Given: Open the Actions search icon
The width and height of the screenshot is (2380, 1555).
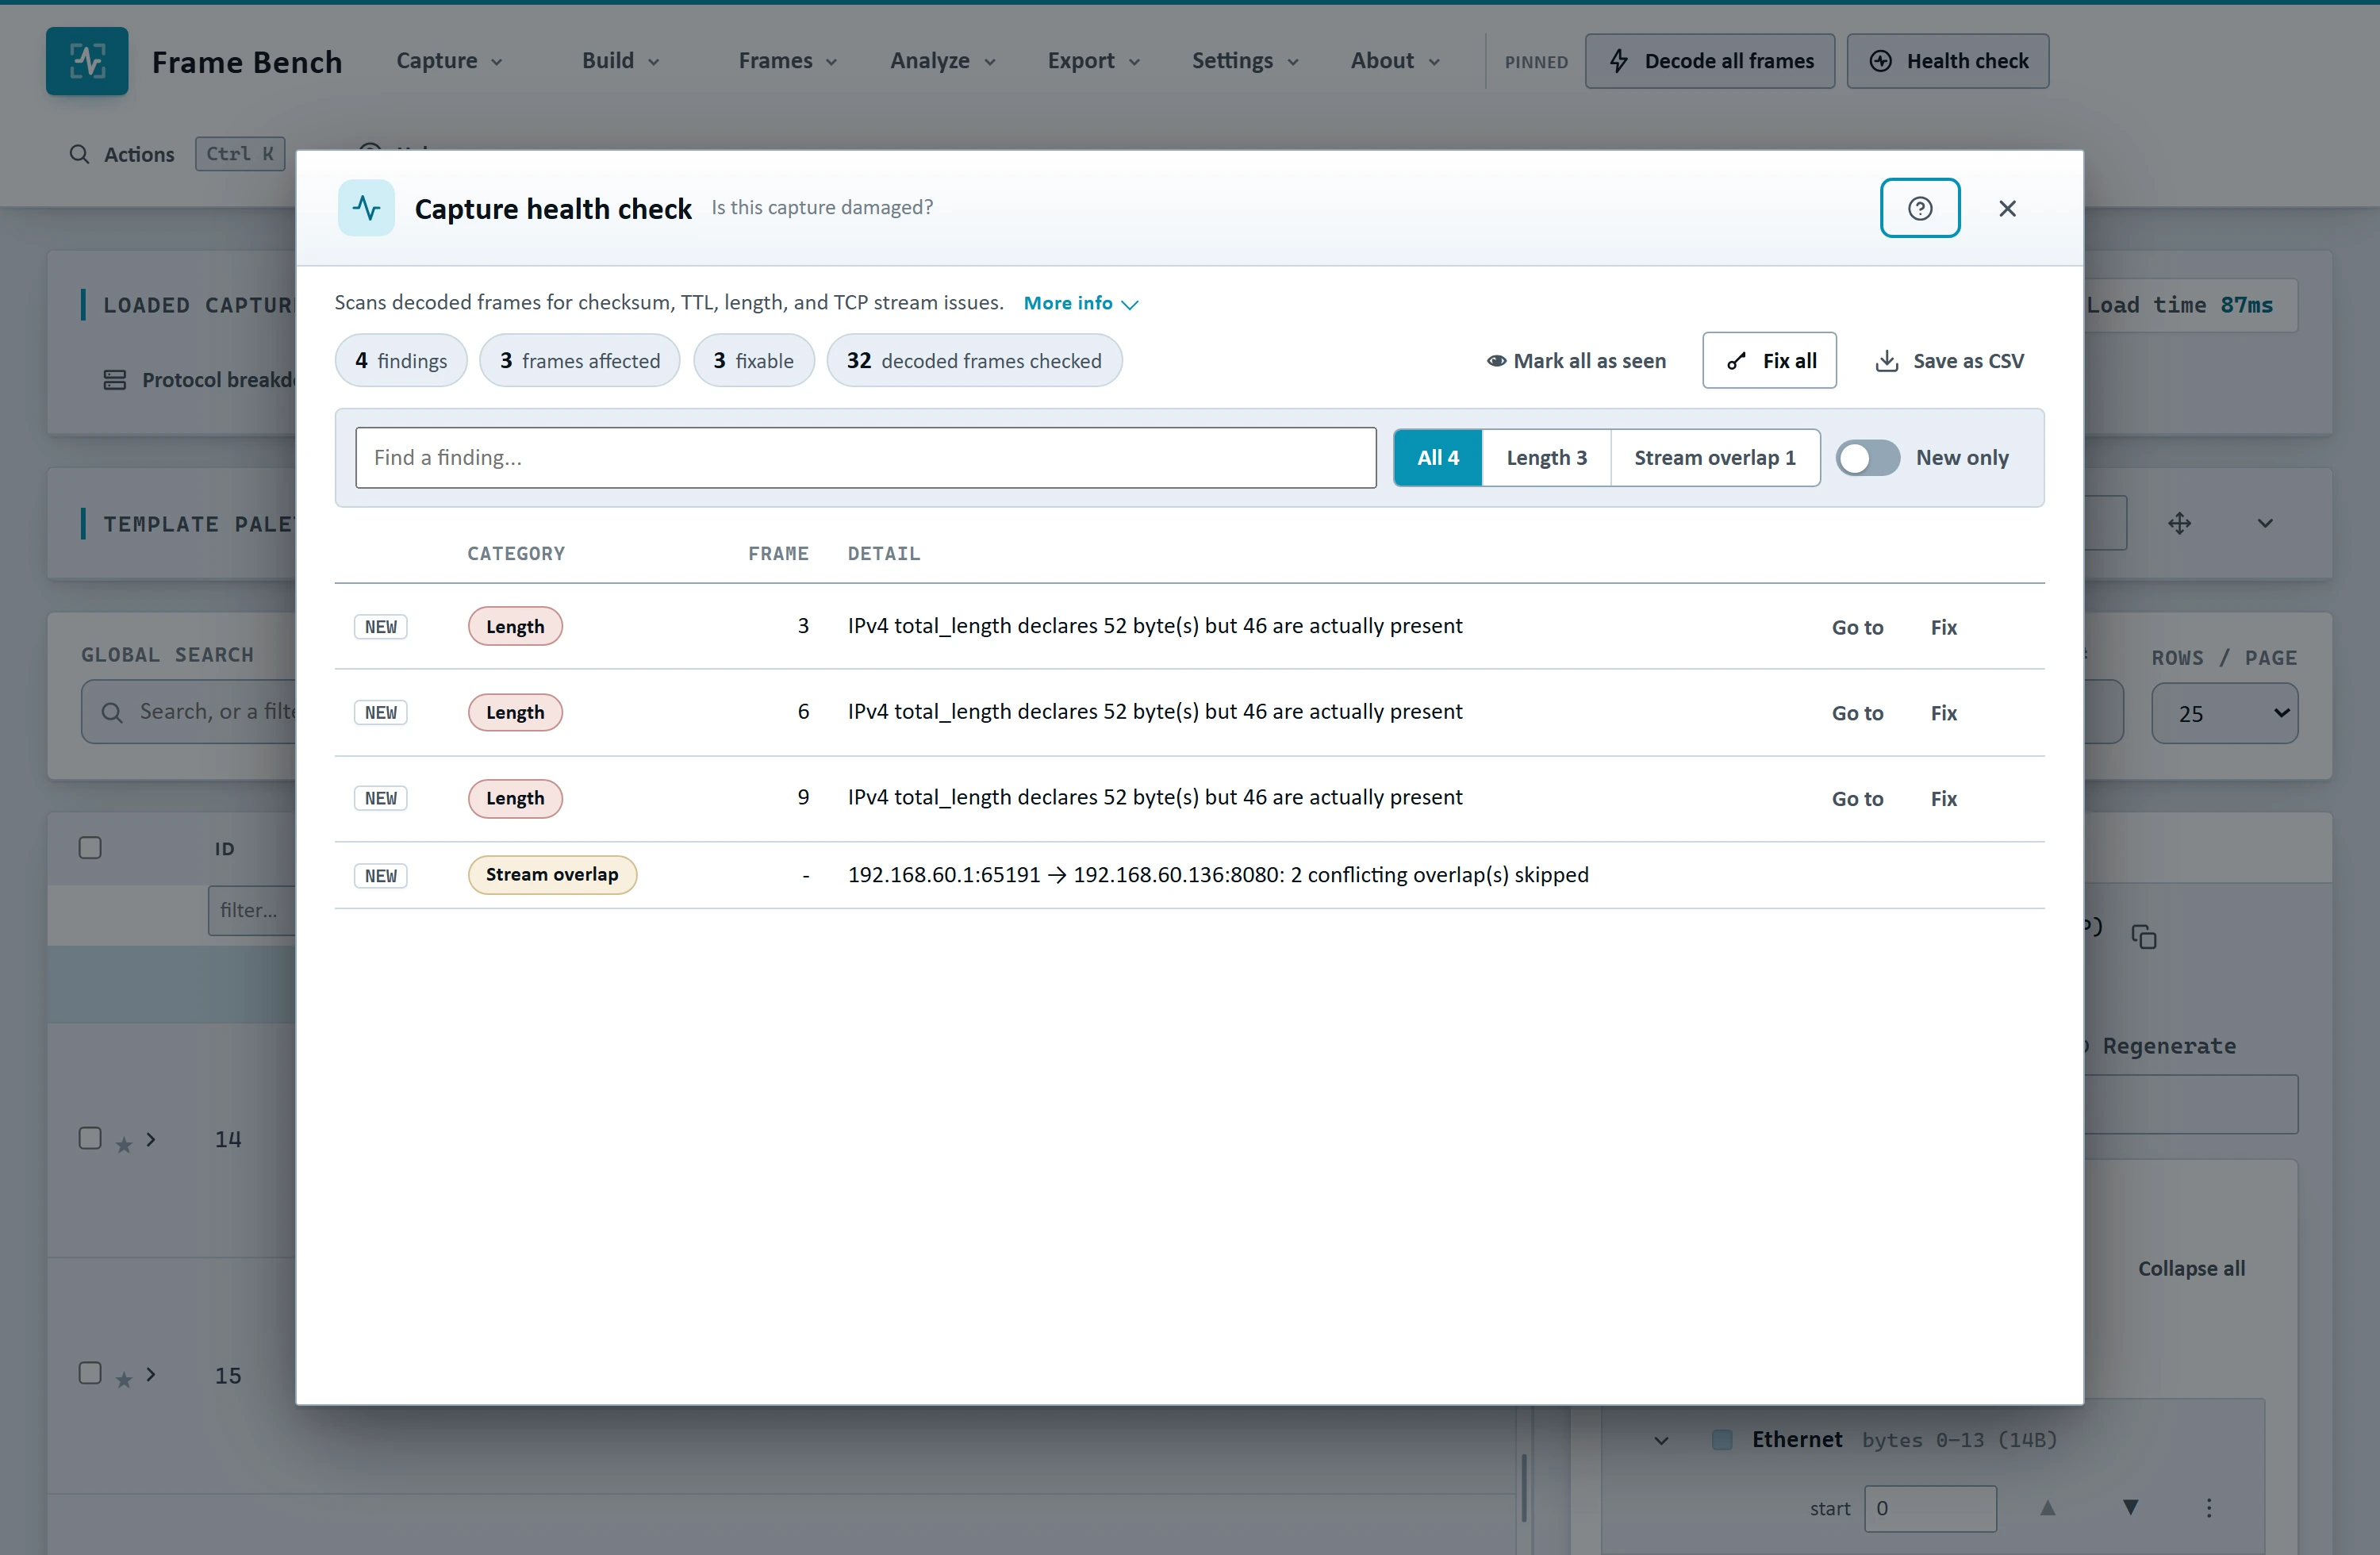Looking at the screenshot, I should [79, 154].
